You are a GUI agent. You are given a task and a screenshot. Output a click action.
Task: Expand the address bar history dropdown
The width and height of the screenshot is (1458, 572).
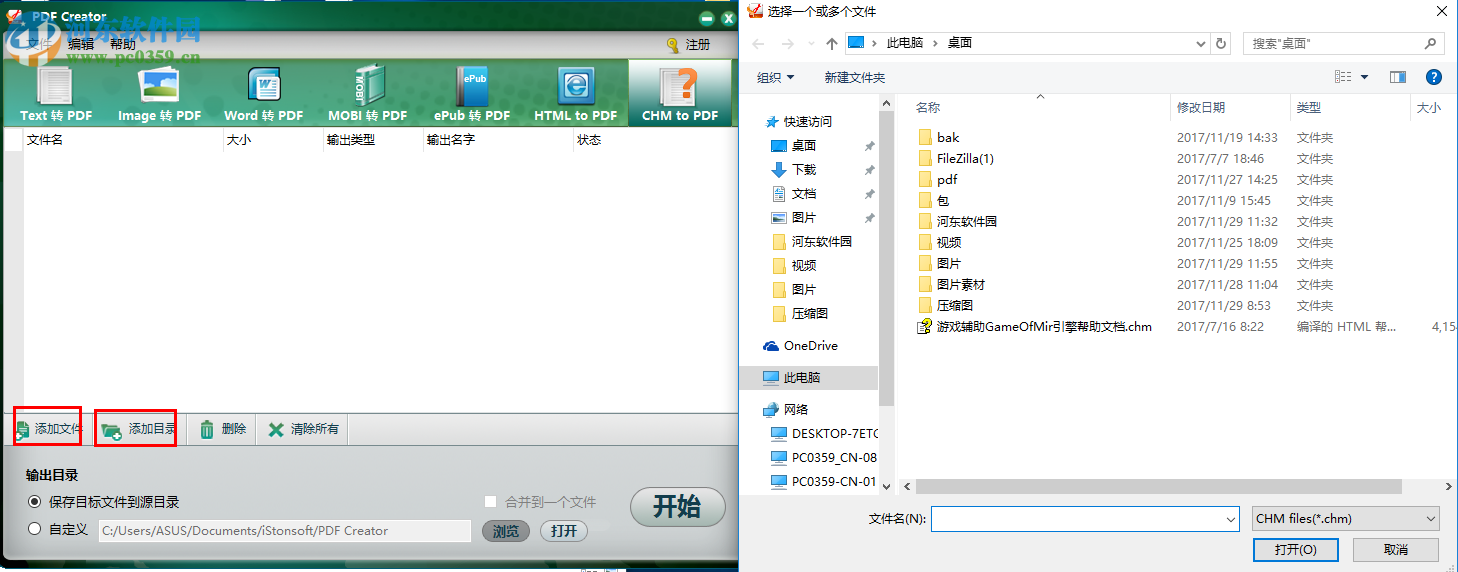pyautogui.click(x=1201, y=43)
